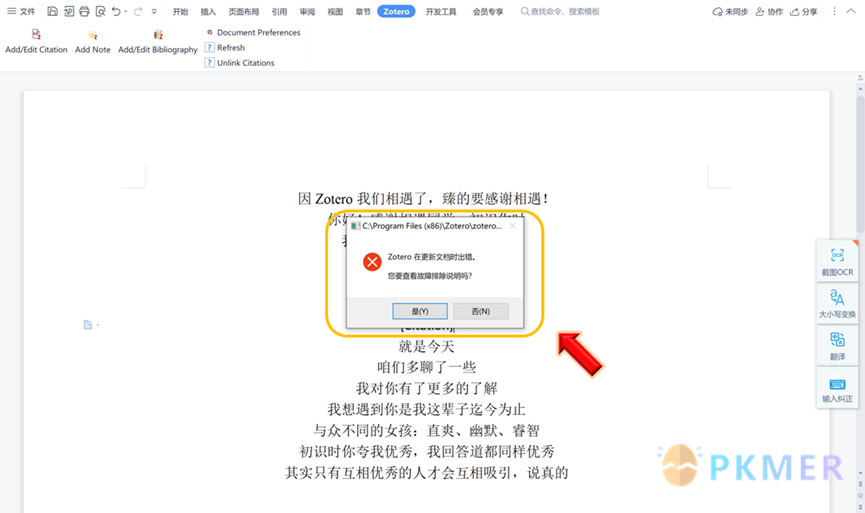Click the 大小写变换 sidebar tool
Image resolution: width=865 pixels, height=513 pixels.
[837, 303]
